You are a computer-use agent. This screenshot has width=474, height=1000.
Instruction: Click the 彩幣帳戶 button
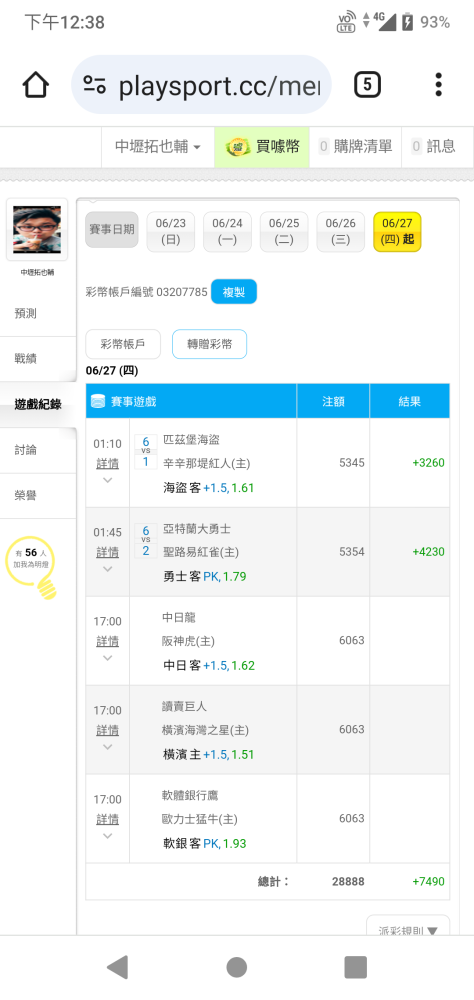coord(123,344)
